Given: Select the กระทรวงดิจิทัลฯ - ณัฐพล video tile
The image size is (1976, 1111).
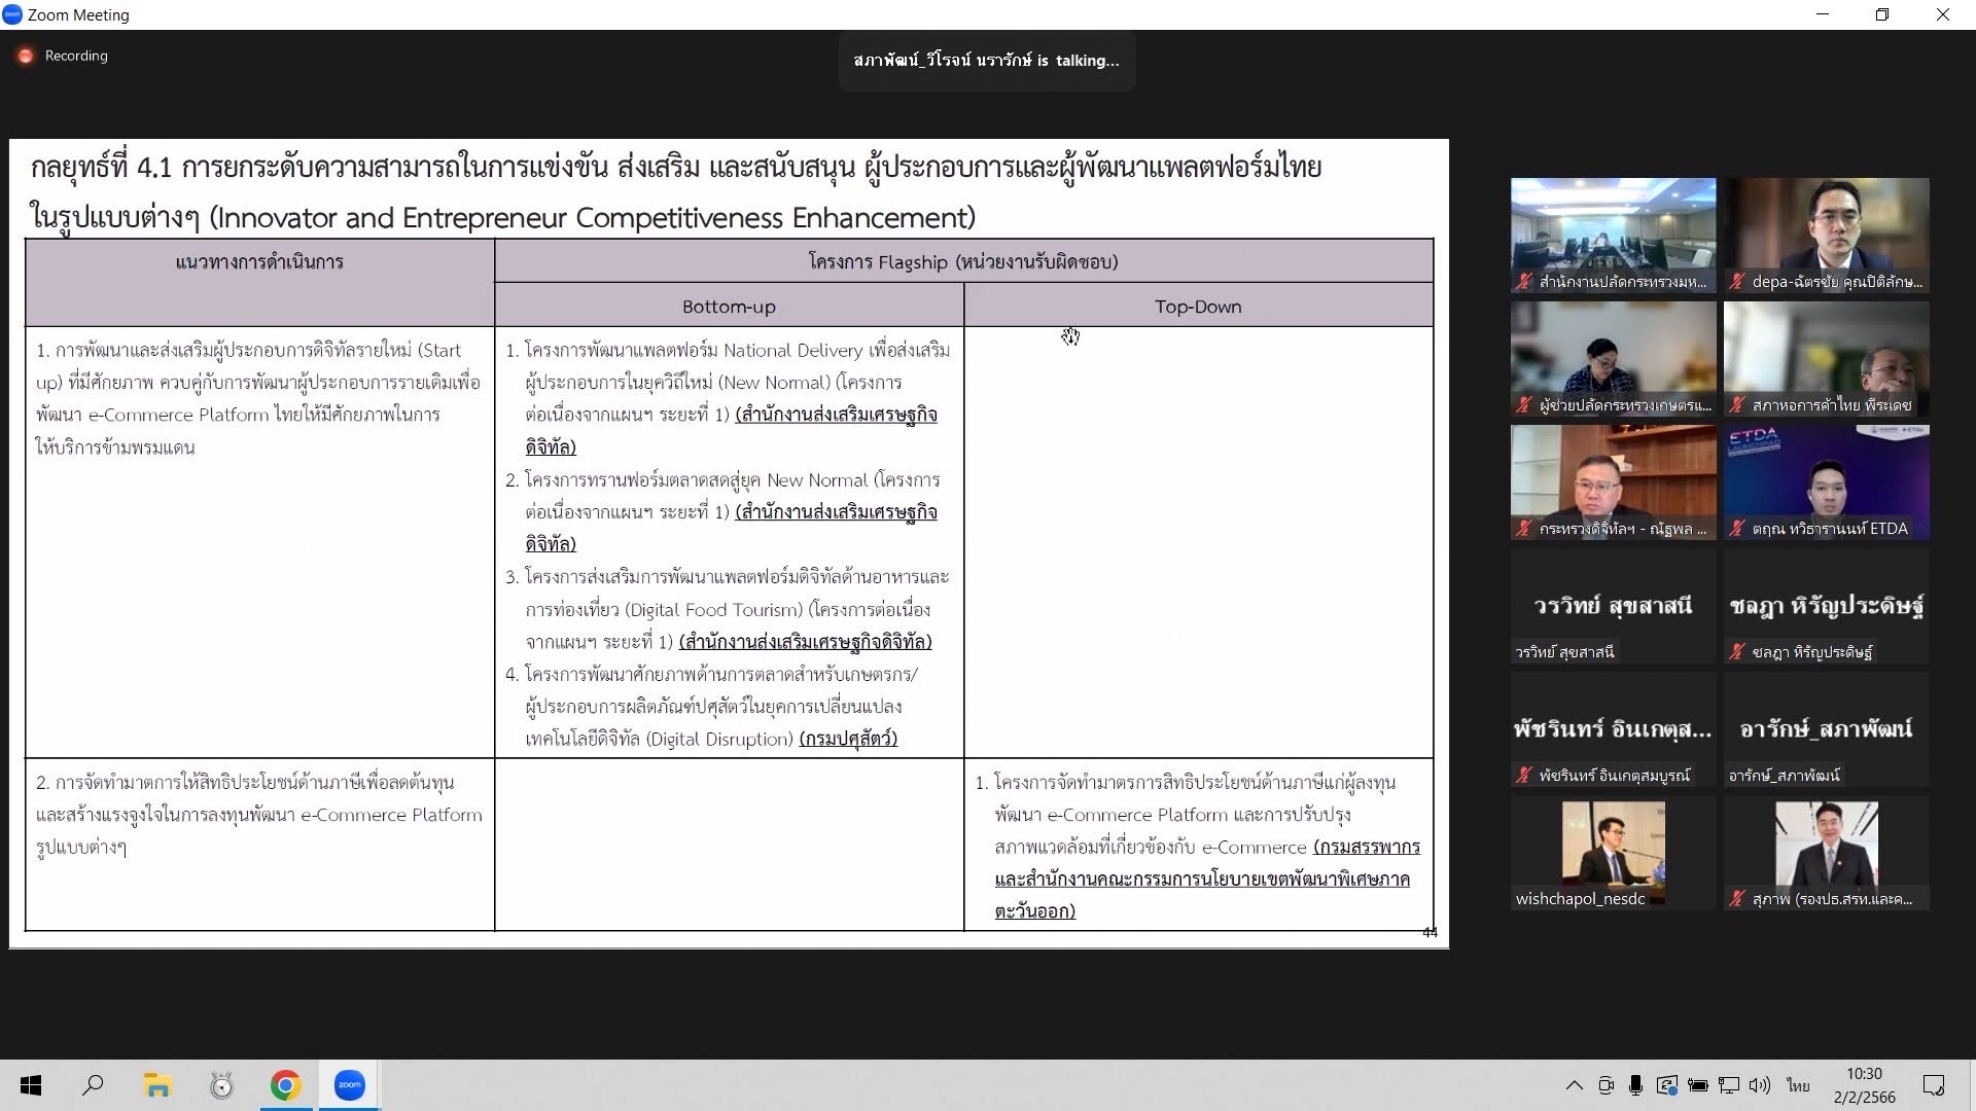Looking at the screenshot, I should pyautogui.click(x=1613, y=482).
